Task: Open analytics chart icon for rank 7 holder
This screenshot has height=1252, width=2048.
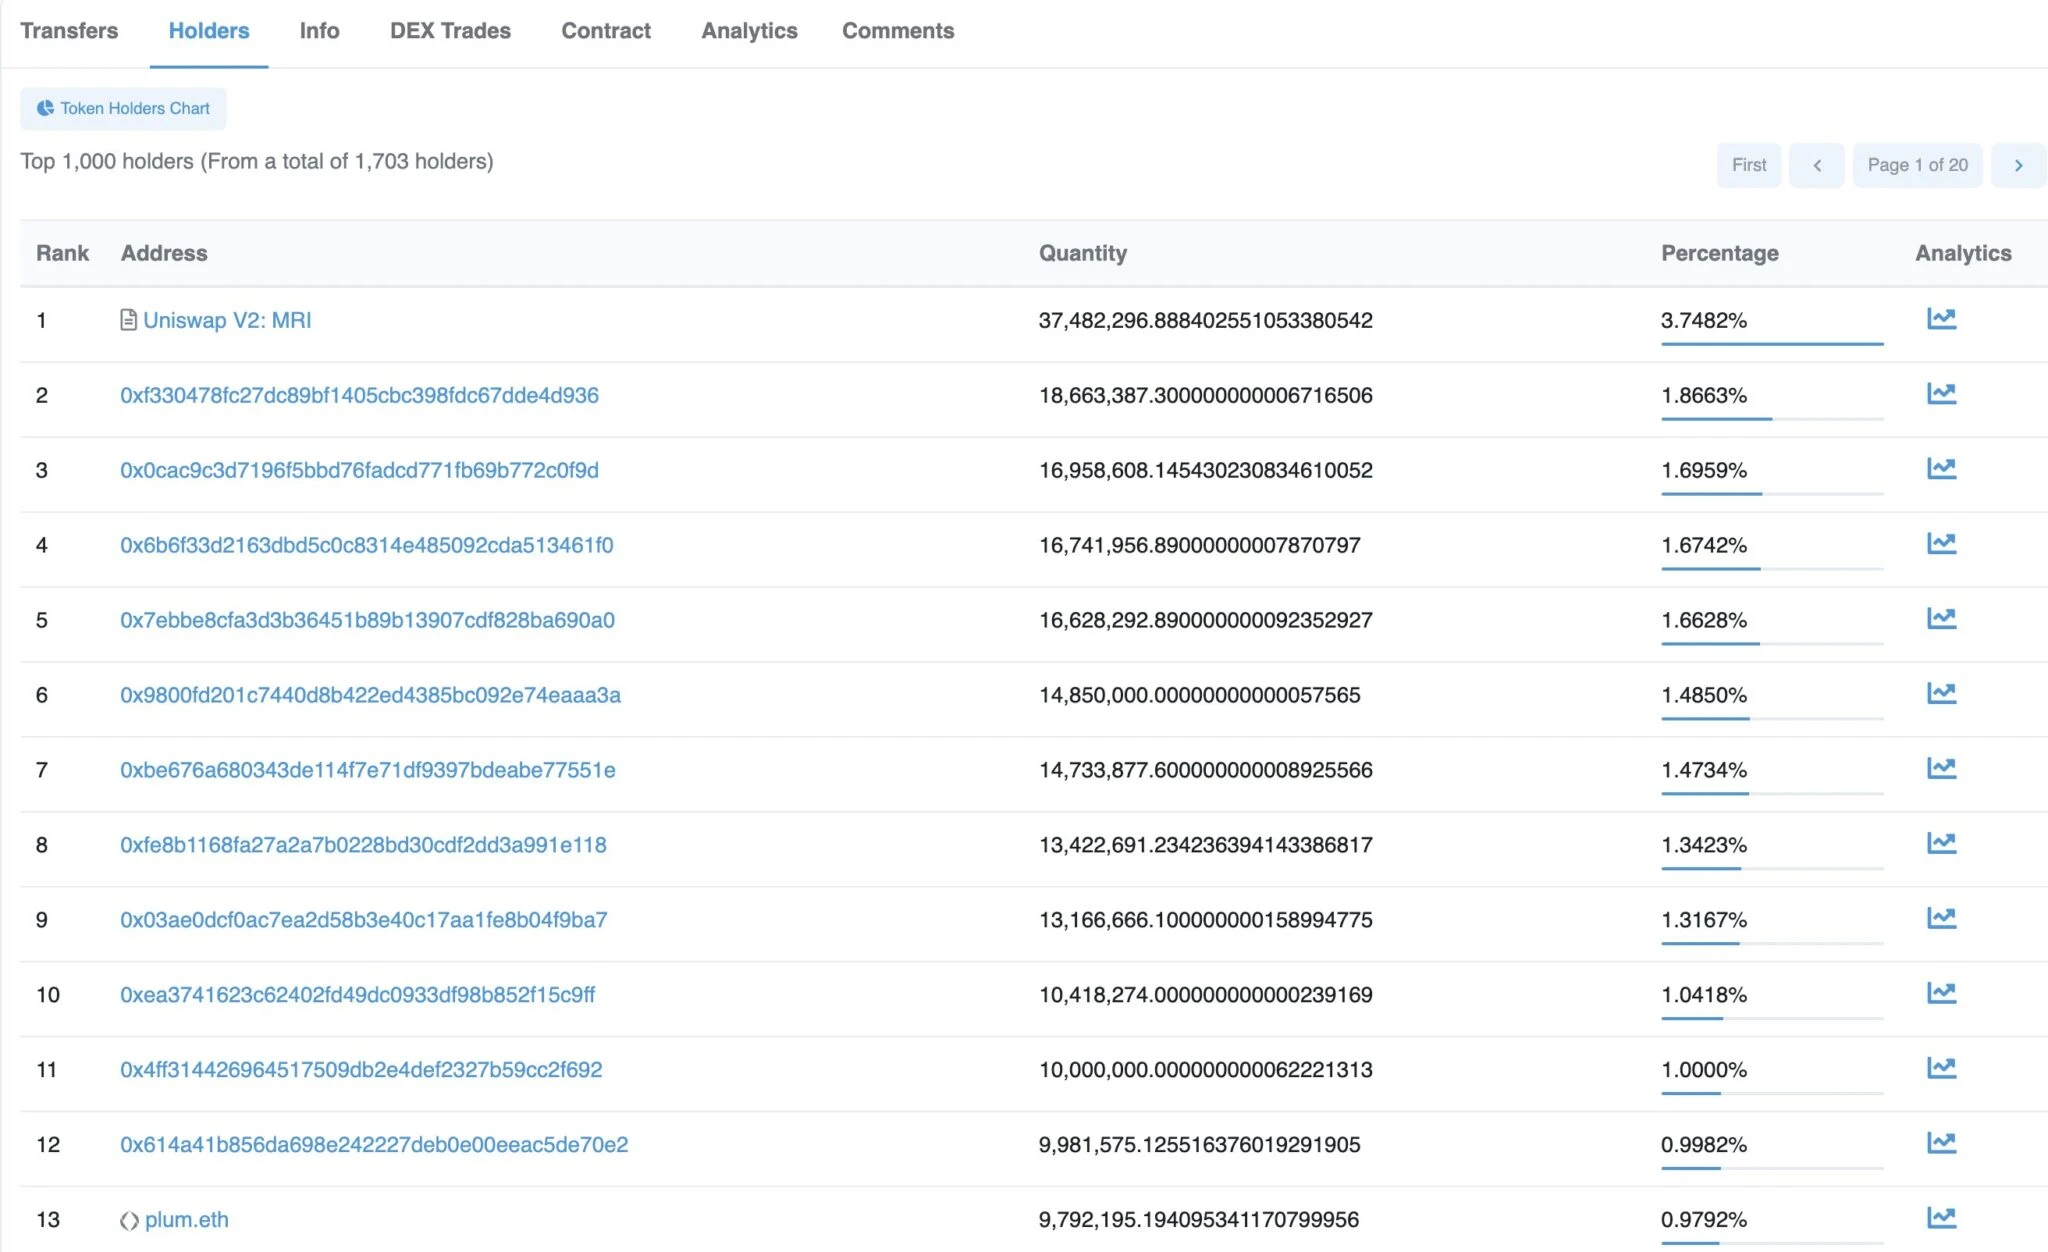Action: [1941, 769]
